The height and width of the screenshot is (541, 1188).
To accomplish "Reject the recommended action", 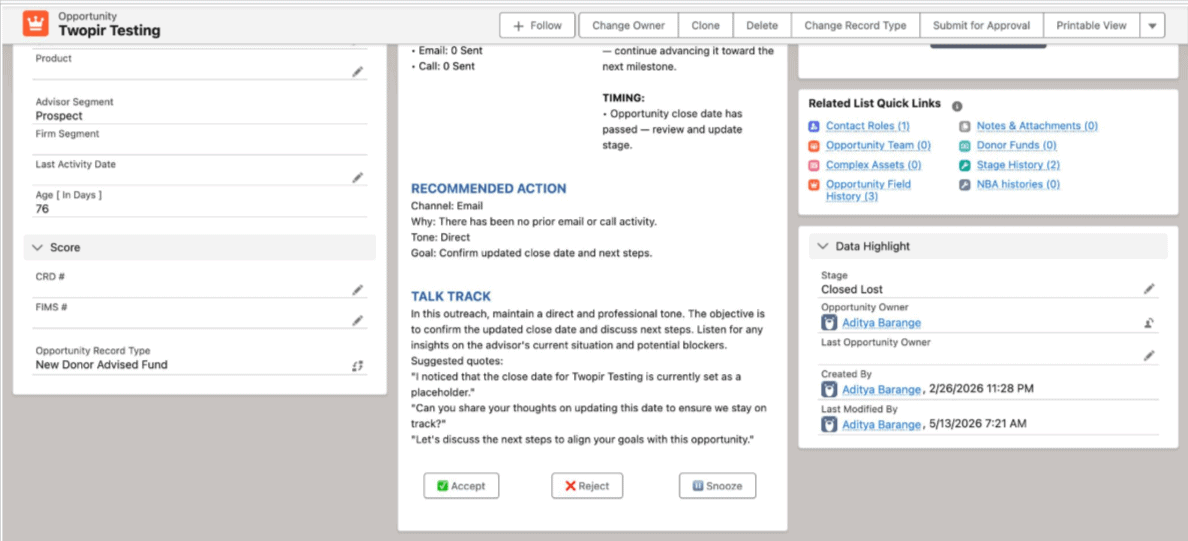I will coord(587,486).
